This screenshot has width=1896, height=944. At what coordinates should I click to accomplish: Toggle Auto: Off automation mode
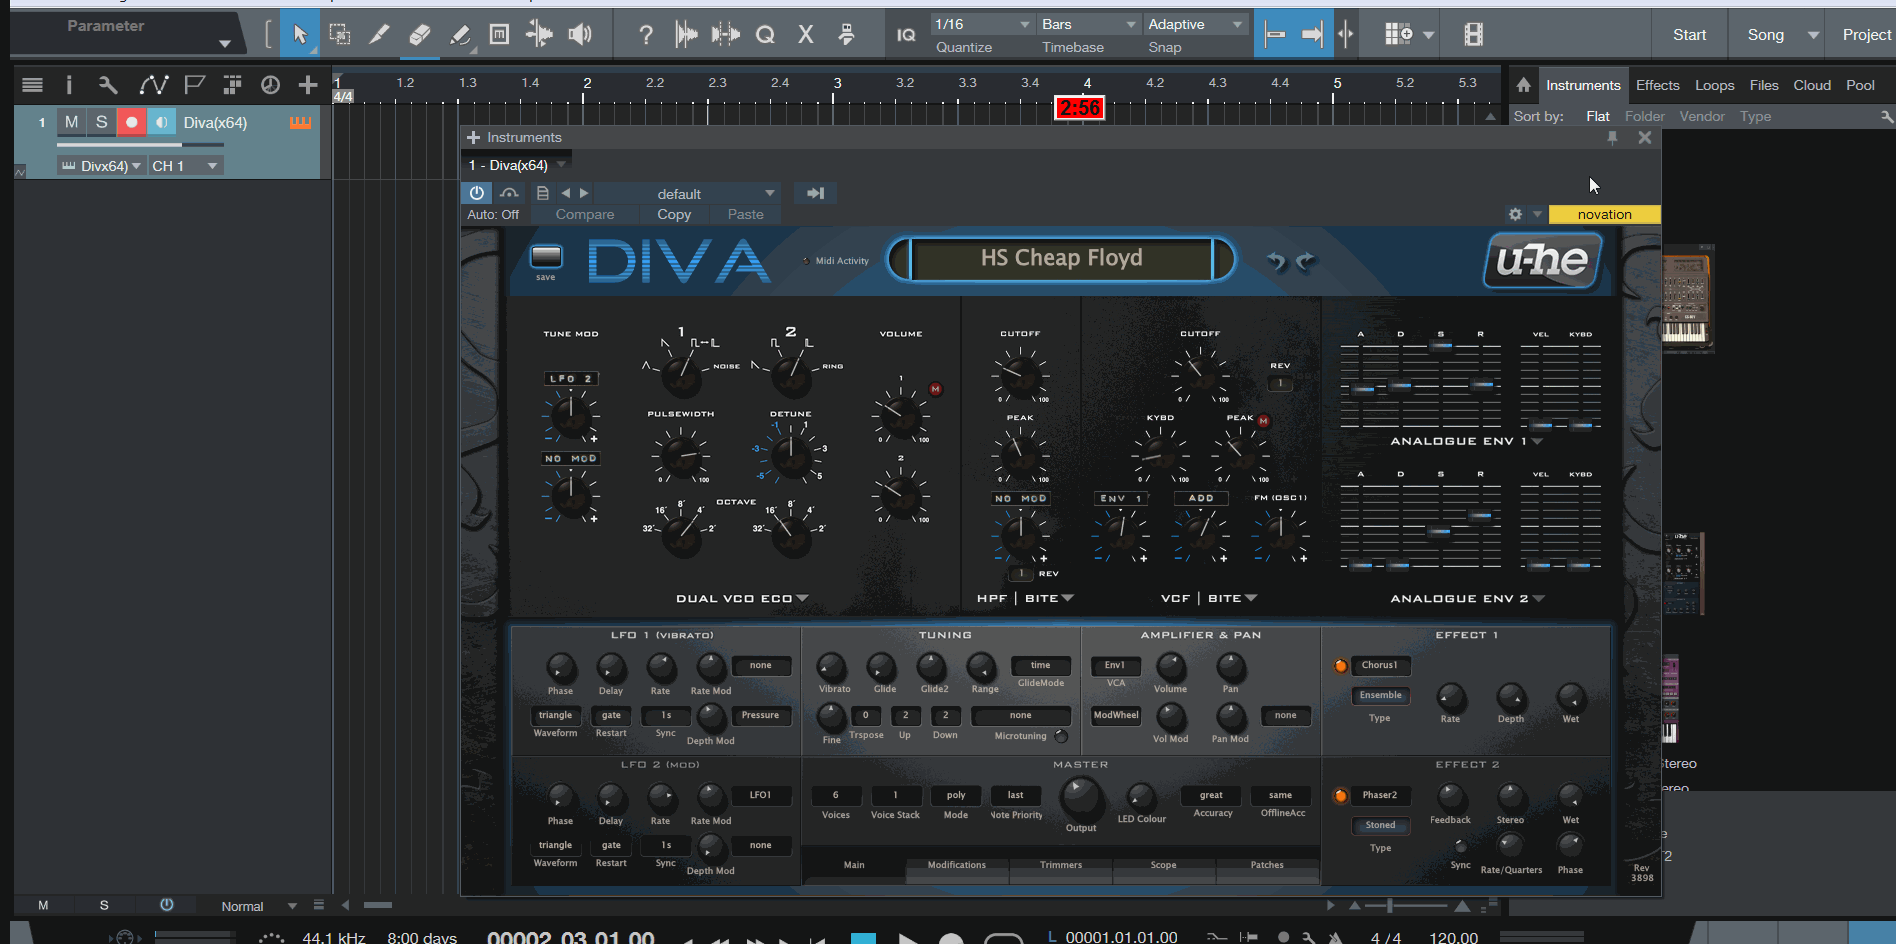coord(493,214)
